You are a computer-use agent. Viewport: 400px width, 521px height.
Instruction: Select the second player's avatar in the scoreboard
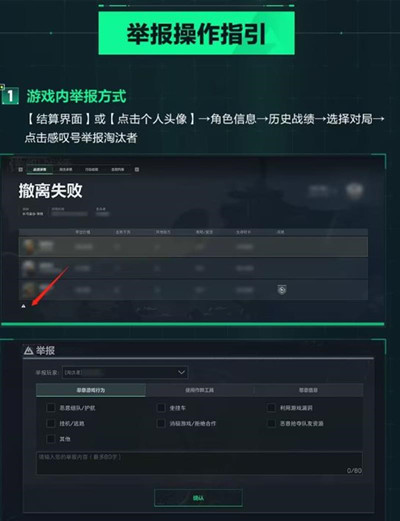pos(29,268)
